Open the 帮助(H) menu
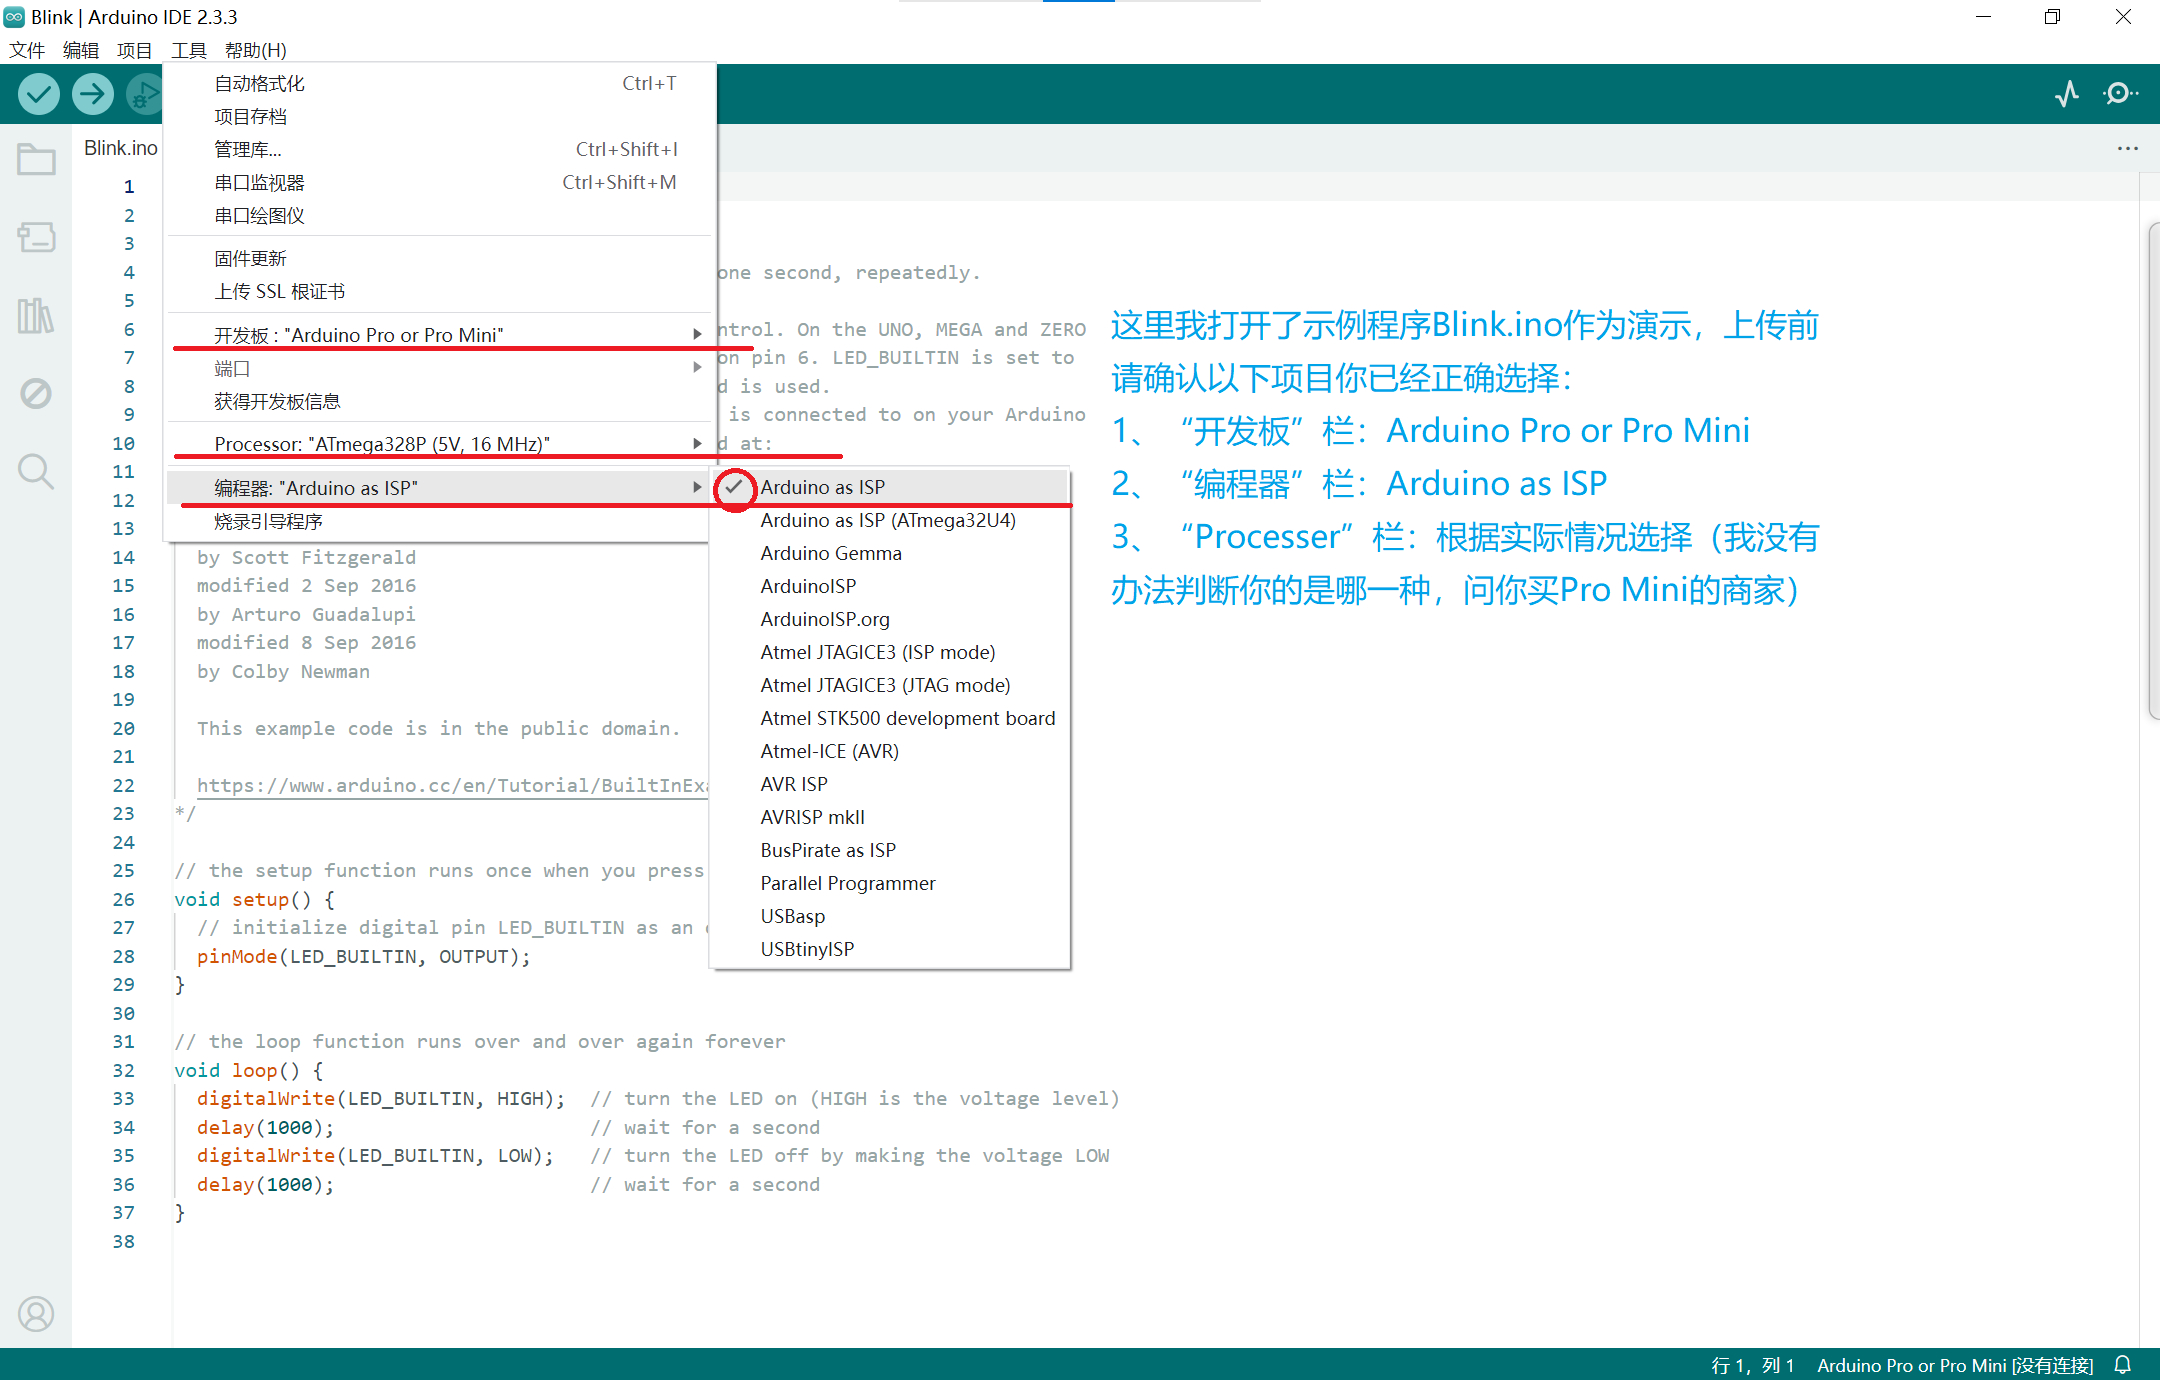 click(x=256, y=50)
